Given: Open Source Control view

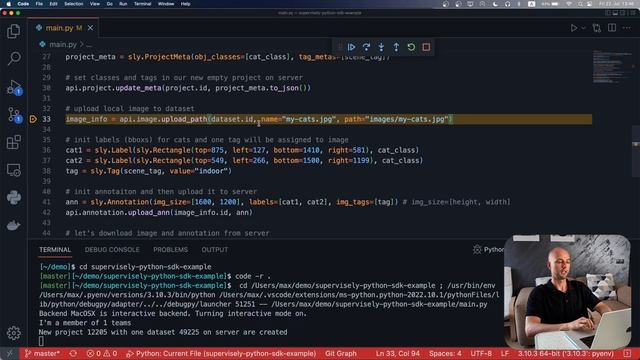Looking at the screenshot, I should click(13, 115).
